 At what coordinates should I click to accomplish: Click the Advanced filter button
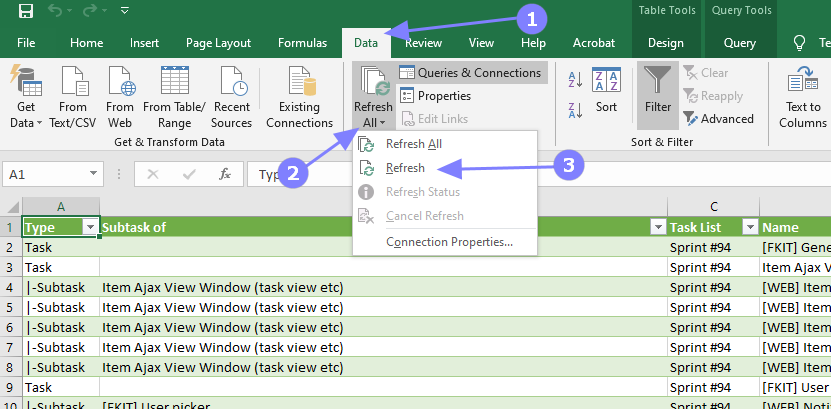pyautogui.click(x=719, y=119)
